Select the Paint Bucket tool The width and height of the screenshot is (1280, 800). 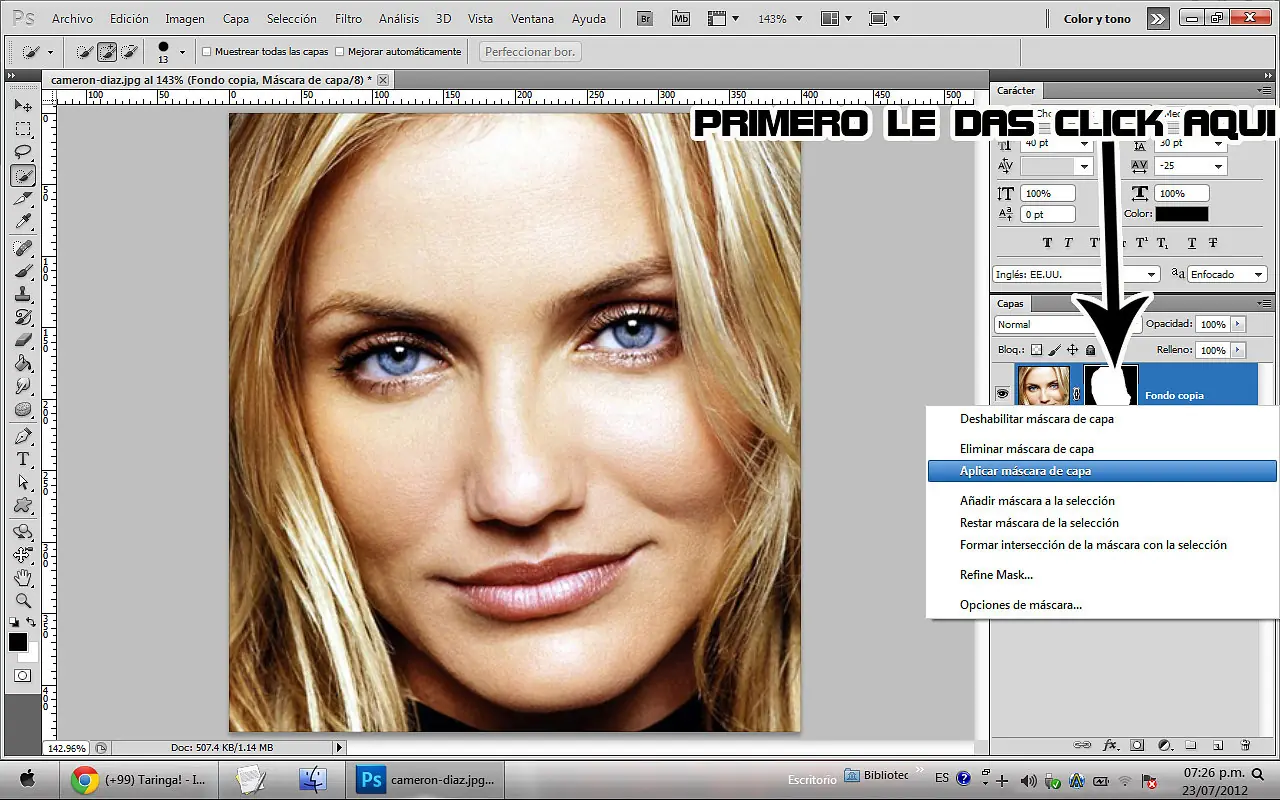pyautogui.click(x=23, y=363)
